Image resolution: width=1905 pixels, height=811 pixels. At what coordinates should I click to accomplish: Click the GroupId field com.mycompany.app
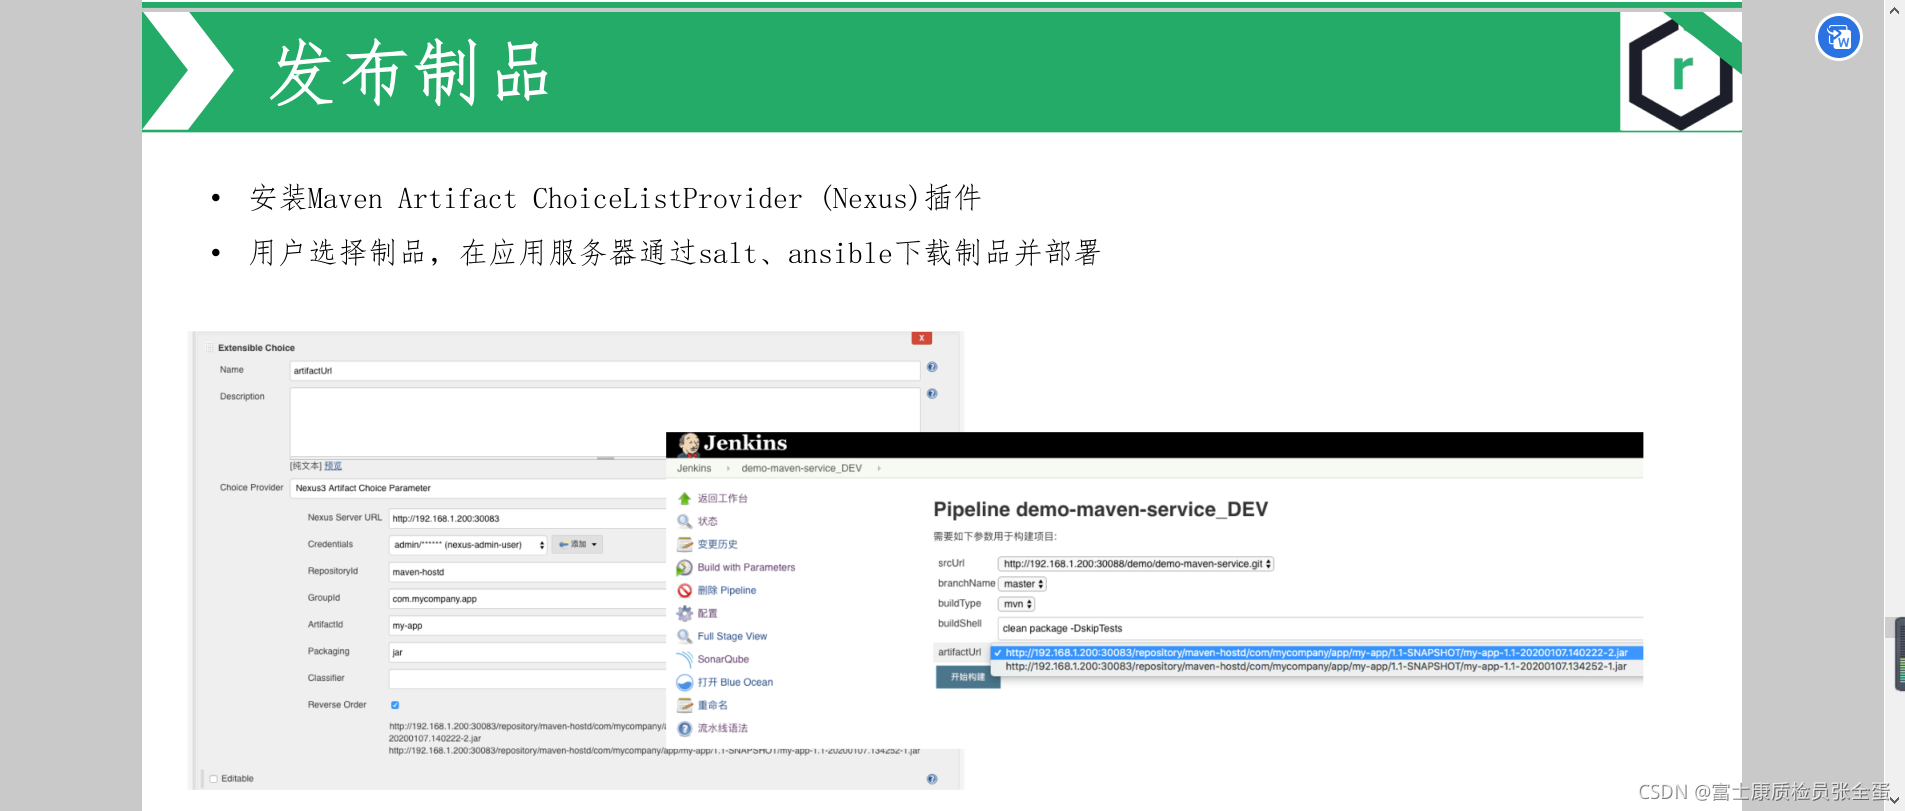click(x=527, y=599)
